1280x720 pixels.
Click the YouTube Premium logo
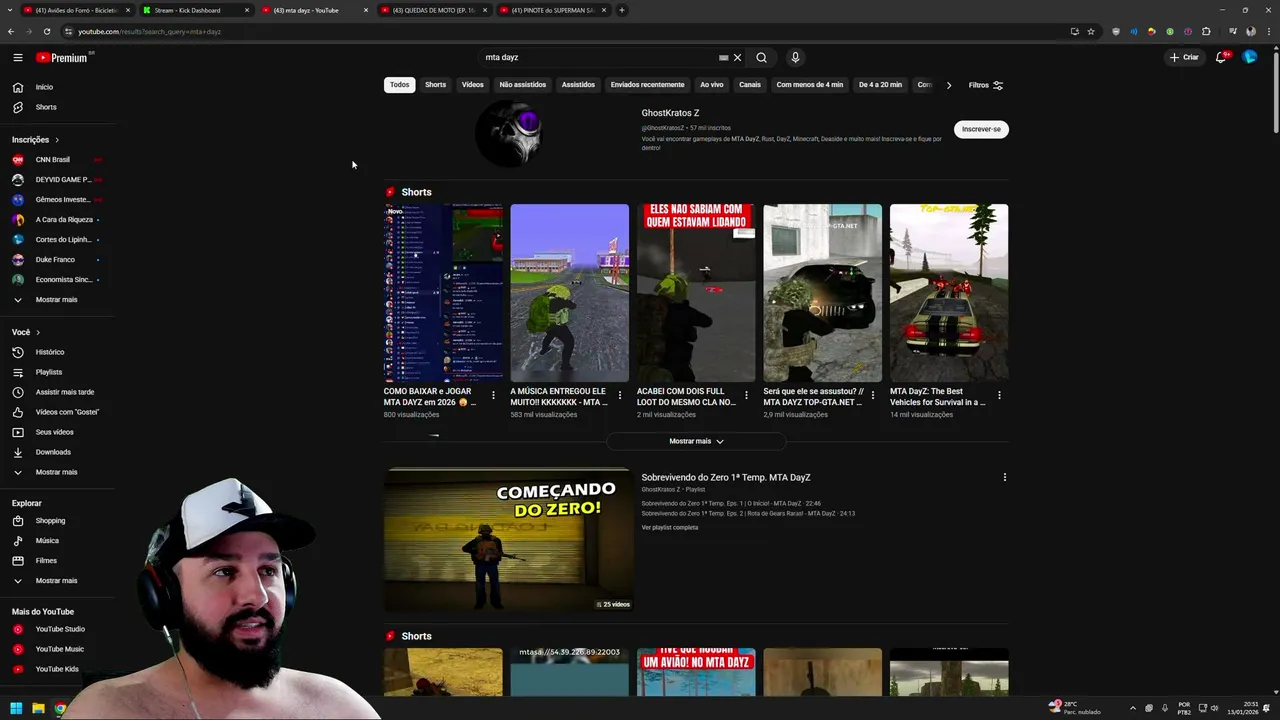pos(62,58)
